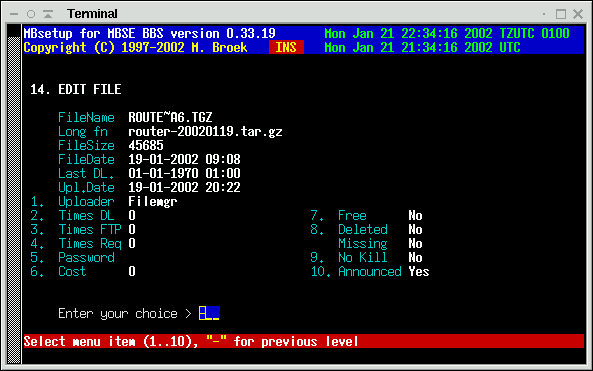
Task: Click the Missing value No
Action: [x=415, y=244]
